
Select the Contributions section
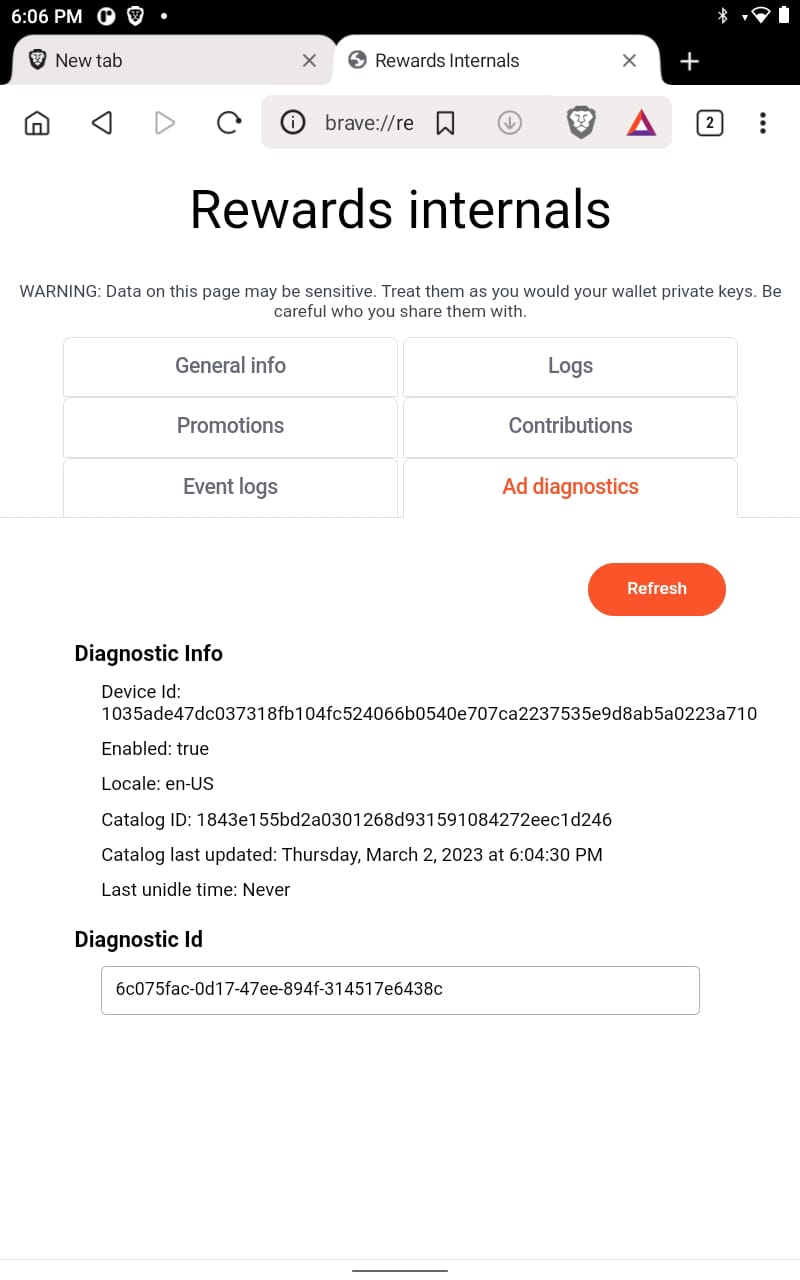pos(570,426)
